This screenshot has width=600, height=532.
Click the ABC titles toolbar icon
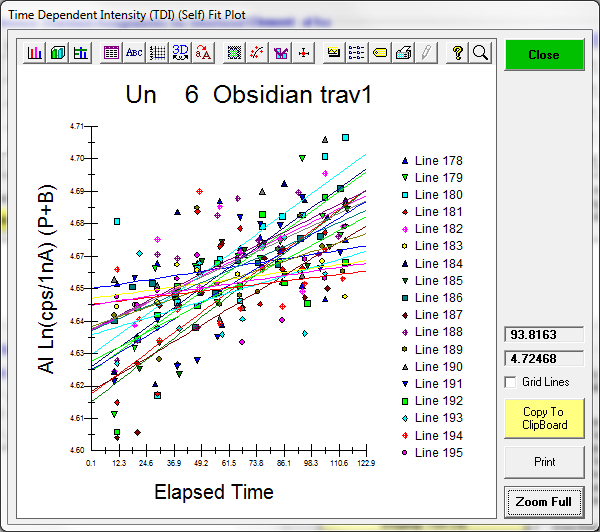tap(134, 53)
